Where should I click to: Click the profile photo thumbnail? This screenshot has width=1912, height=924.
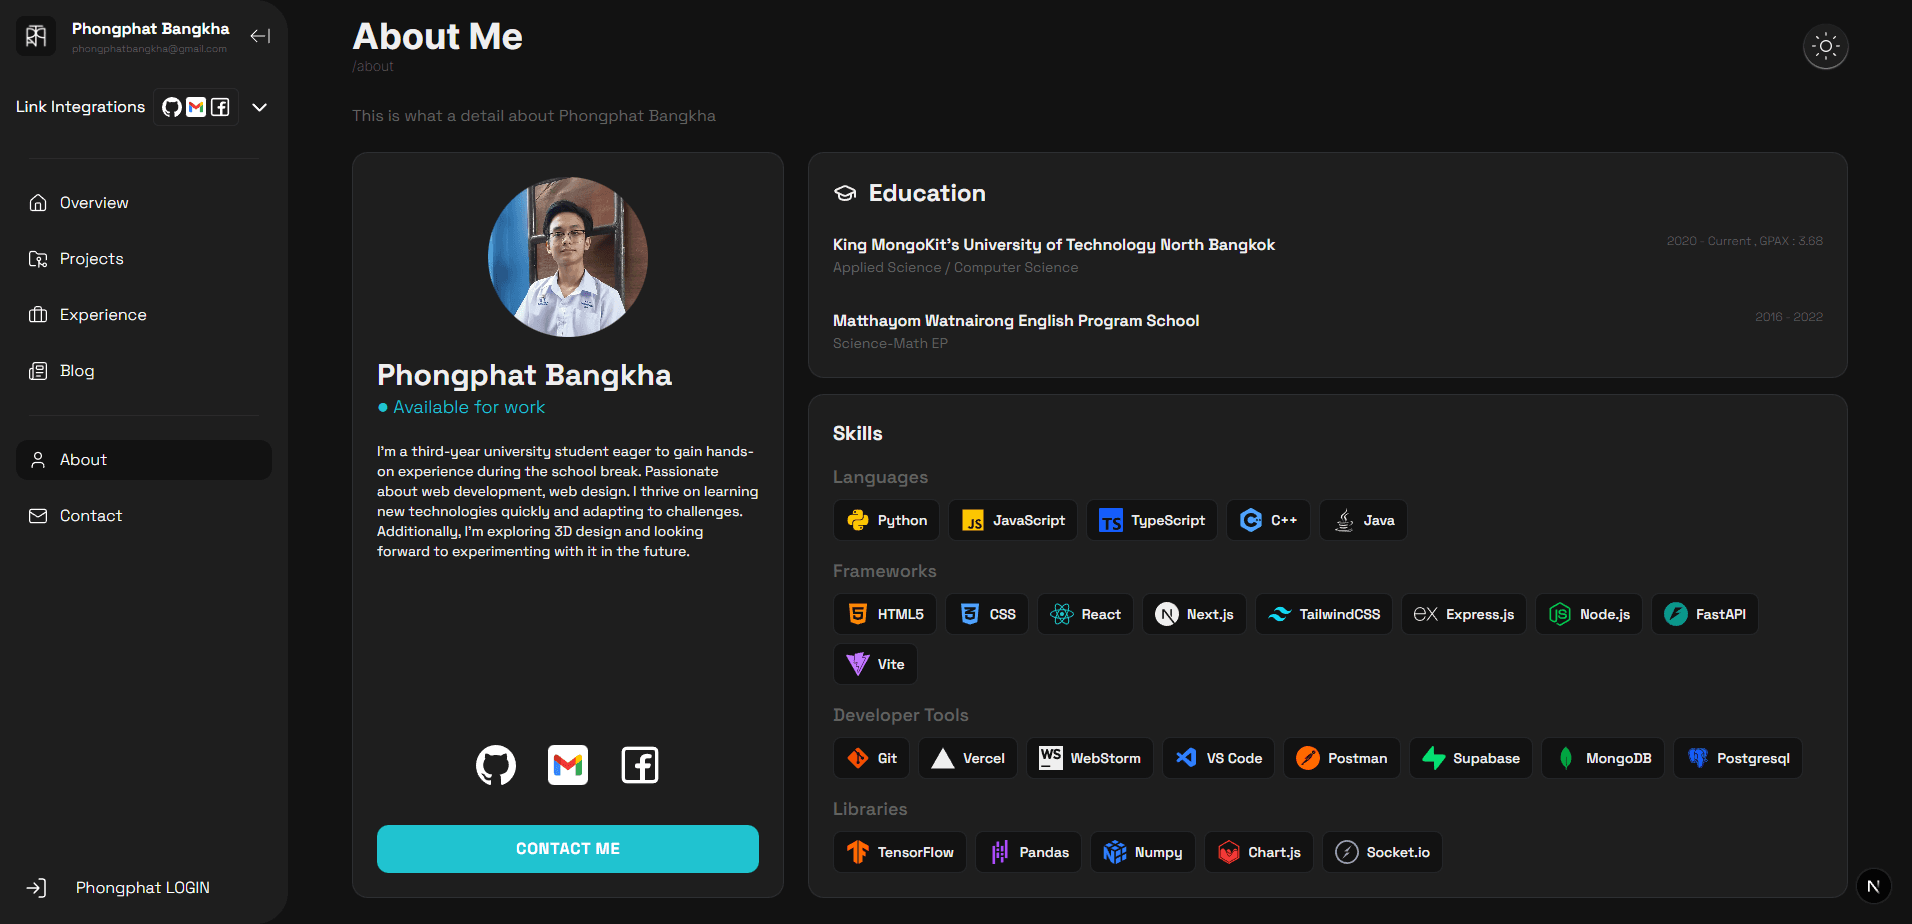pyautogui.click(x=567, y=257)
